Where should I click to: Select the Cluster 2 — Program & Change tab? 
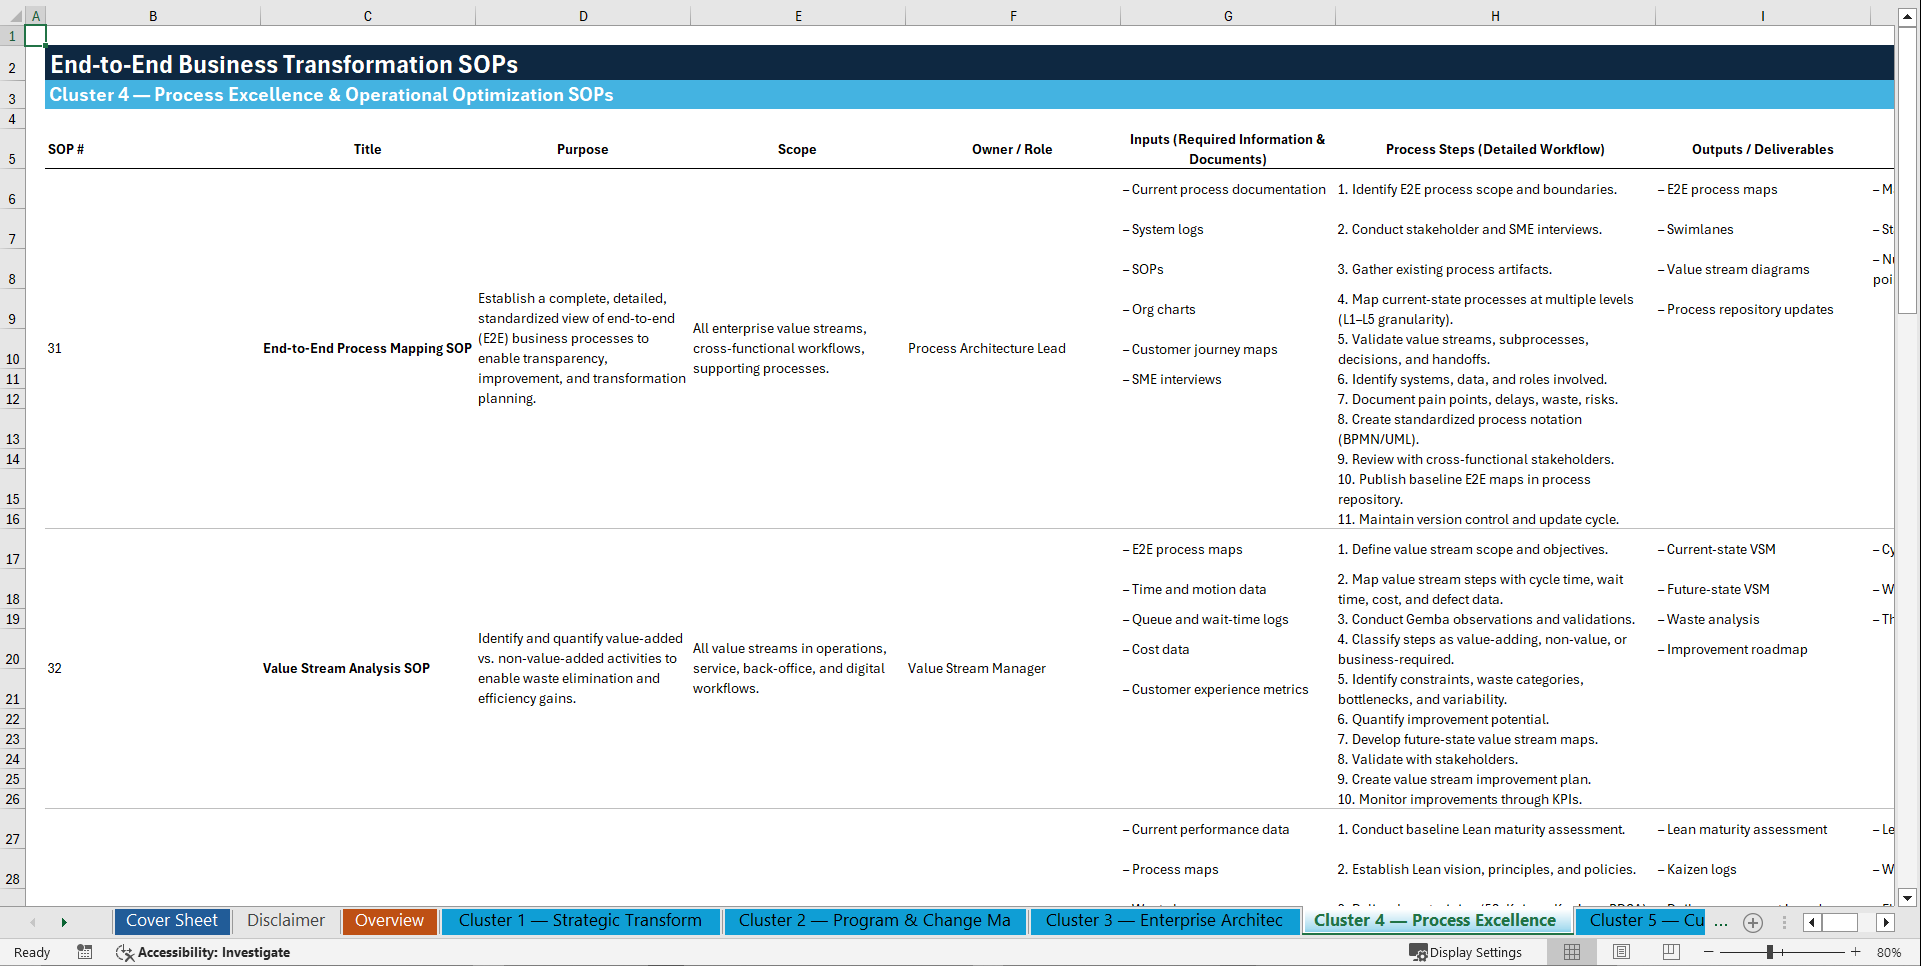pos(874,921)
